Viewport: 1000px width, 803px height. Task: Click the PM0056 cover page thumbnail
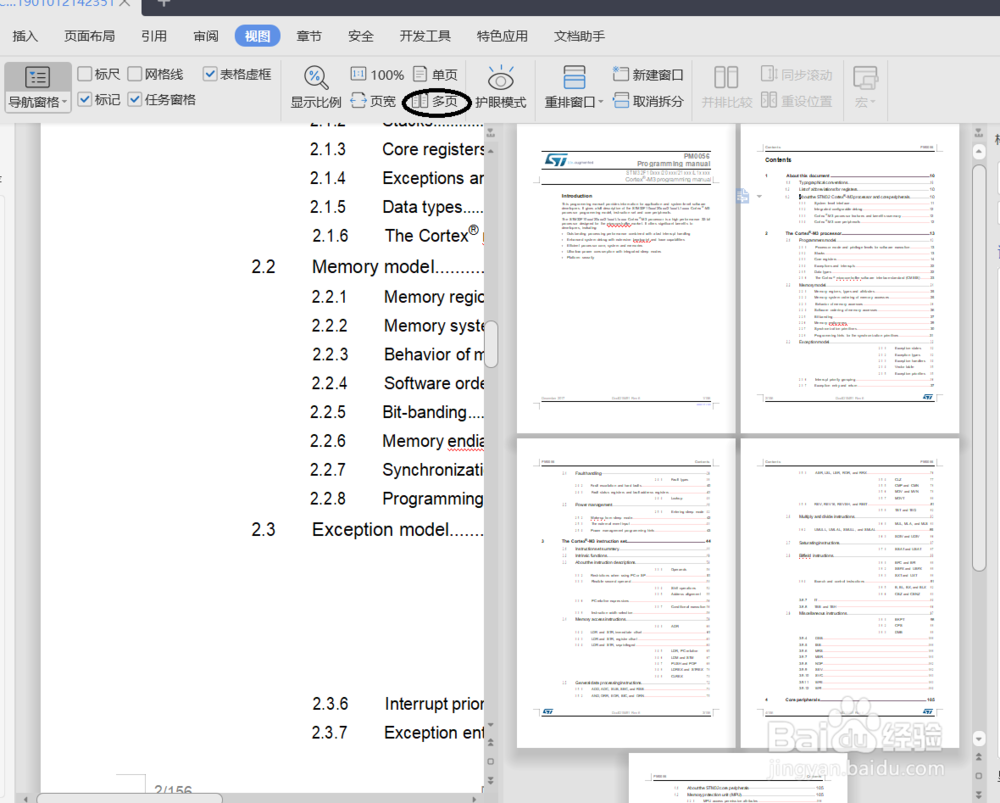[626, 279]
